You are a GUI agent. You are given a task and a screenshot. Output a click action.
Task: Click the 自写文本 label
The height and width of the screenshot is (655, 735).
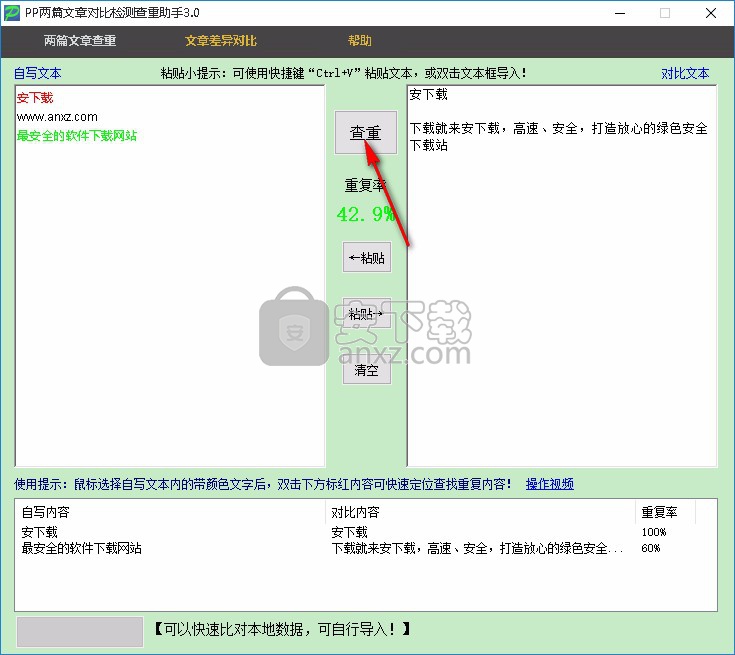point(38,73)
